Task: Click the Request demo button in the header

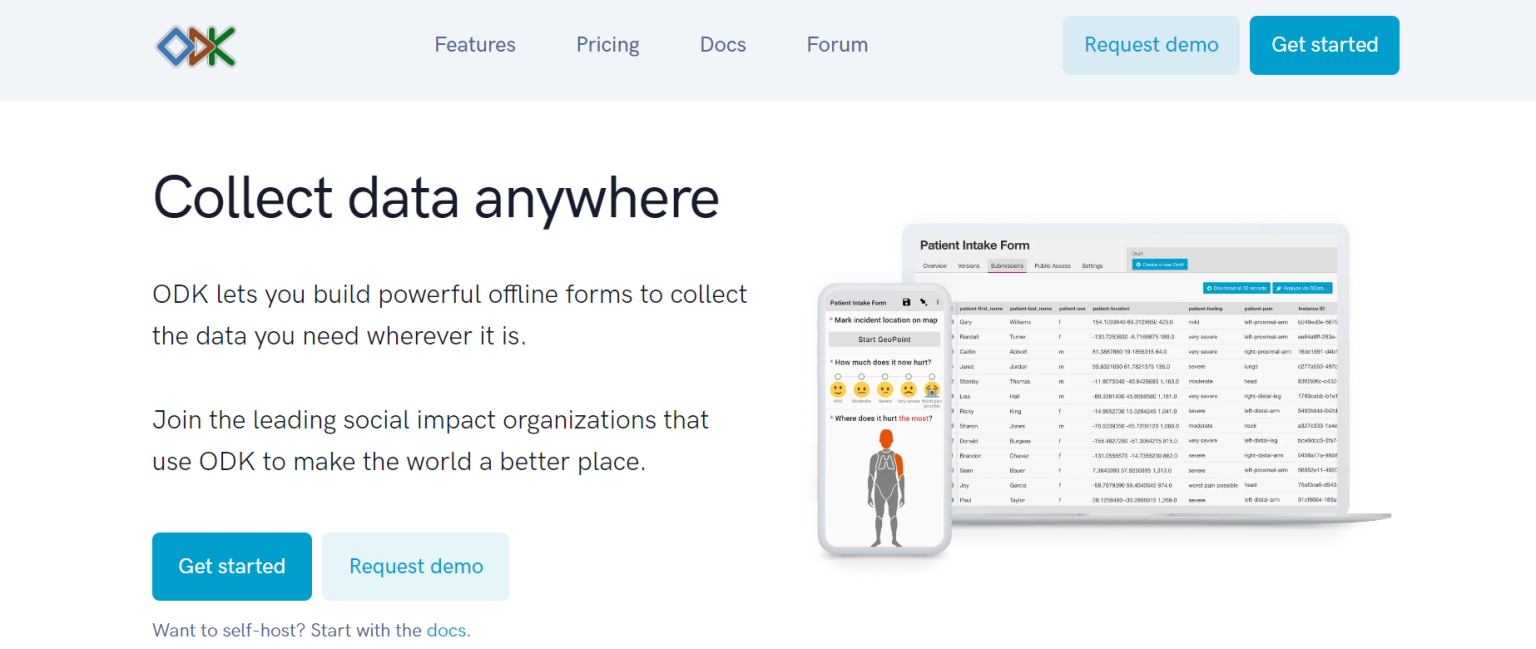Action: tap(1150, 44)
